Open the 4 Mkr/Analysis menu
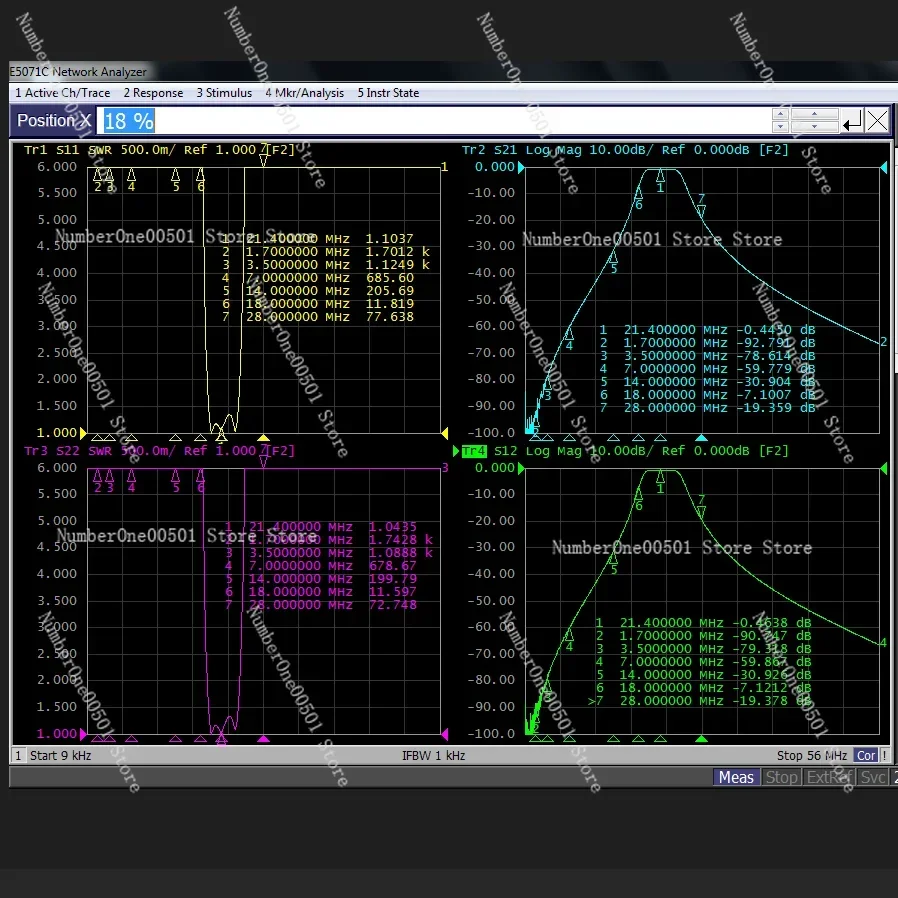Image resolution: width=898 pixels, height=898 pixels. tap(305, 93)
